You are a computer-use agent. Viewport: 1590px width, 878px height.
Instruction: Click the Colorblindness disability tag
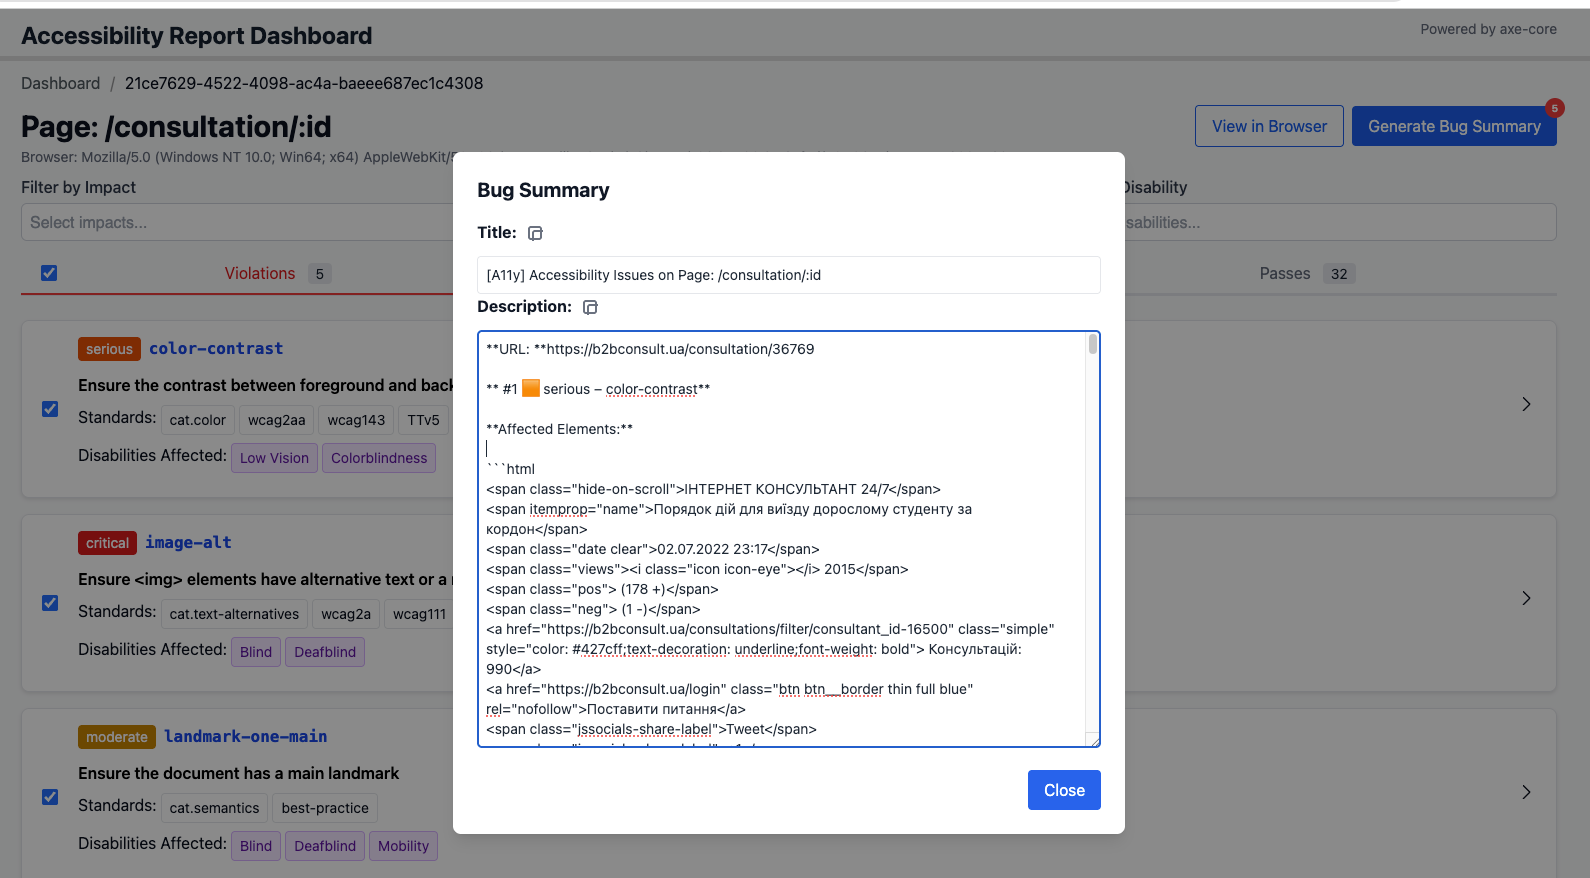point(379,458)
